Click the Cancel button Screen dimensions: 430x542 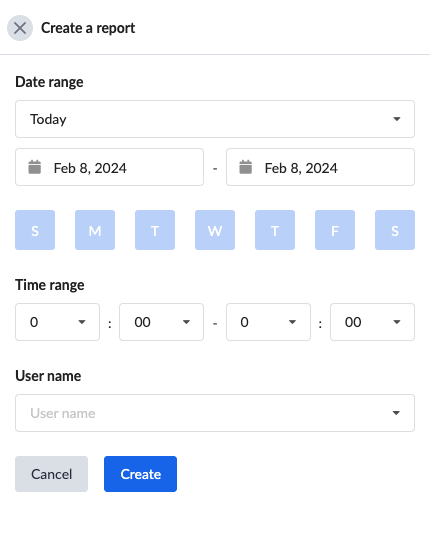(x=52, y=474)
